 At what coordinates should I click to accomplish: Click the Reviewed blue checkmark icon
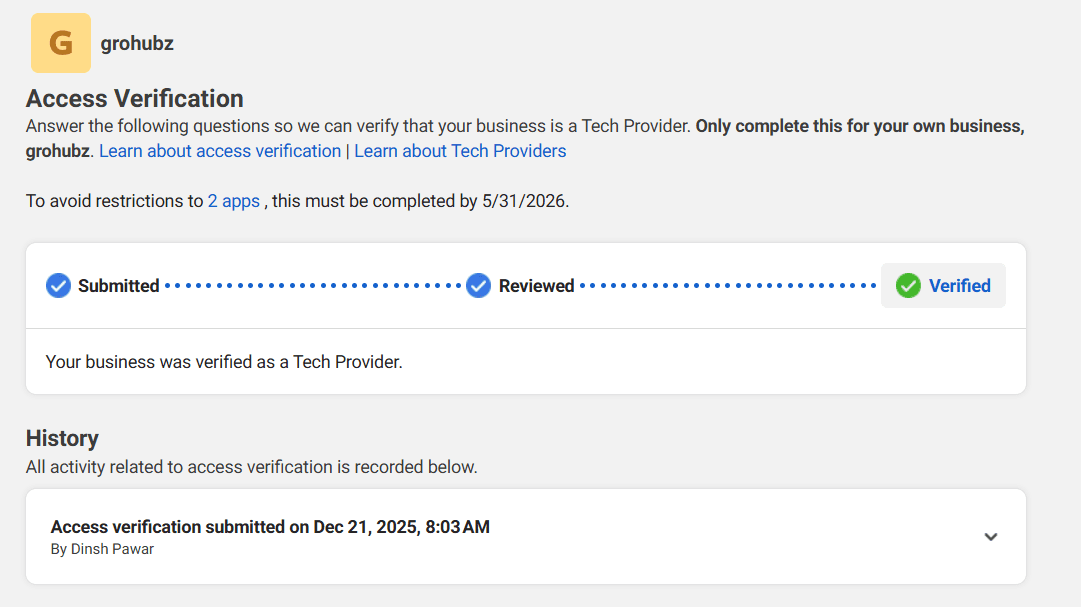point(478,285)
